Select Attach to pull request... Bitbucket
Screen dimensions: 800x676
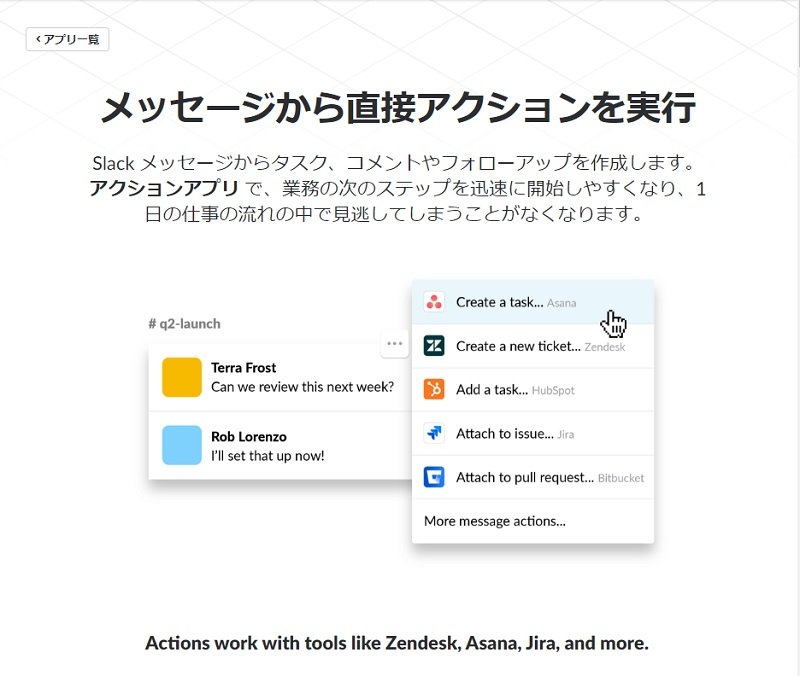coord(533,478)
